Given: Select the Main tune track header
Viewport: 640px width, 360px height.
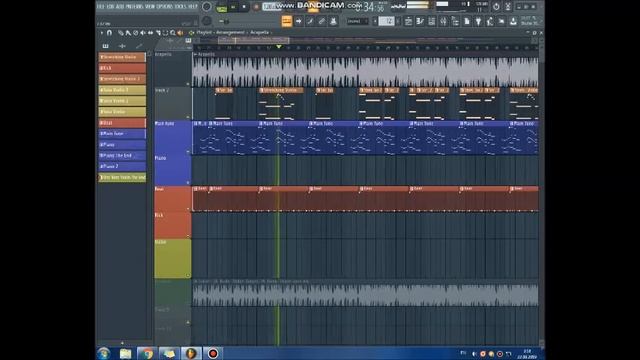Looking at the screenshot, I should click(173, 137).
